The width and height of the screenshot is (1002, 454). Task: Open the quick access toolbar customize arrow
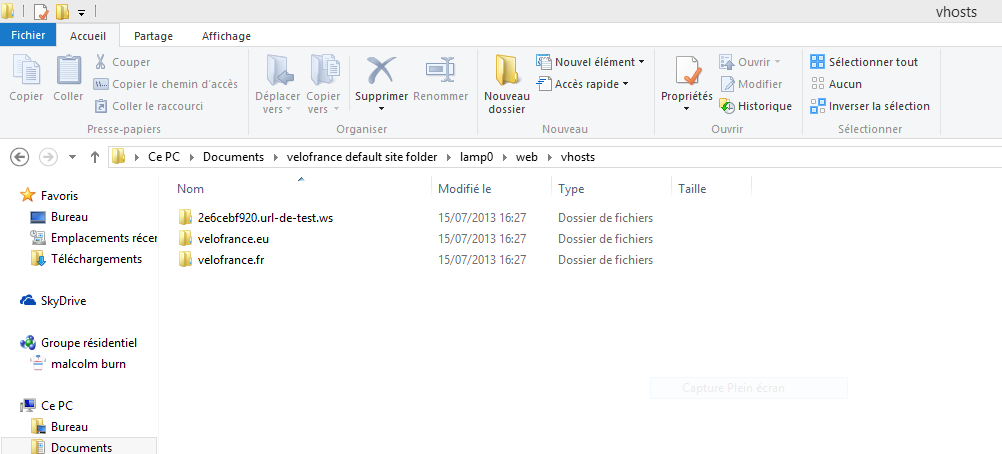(x=81, y=12)
